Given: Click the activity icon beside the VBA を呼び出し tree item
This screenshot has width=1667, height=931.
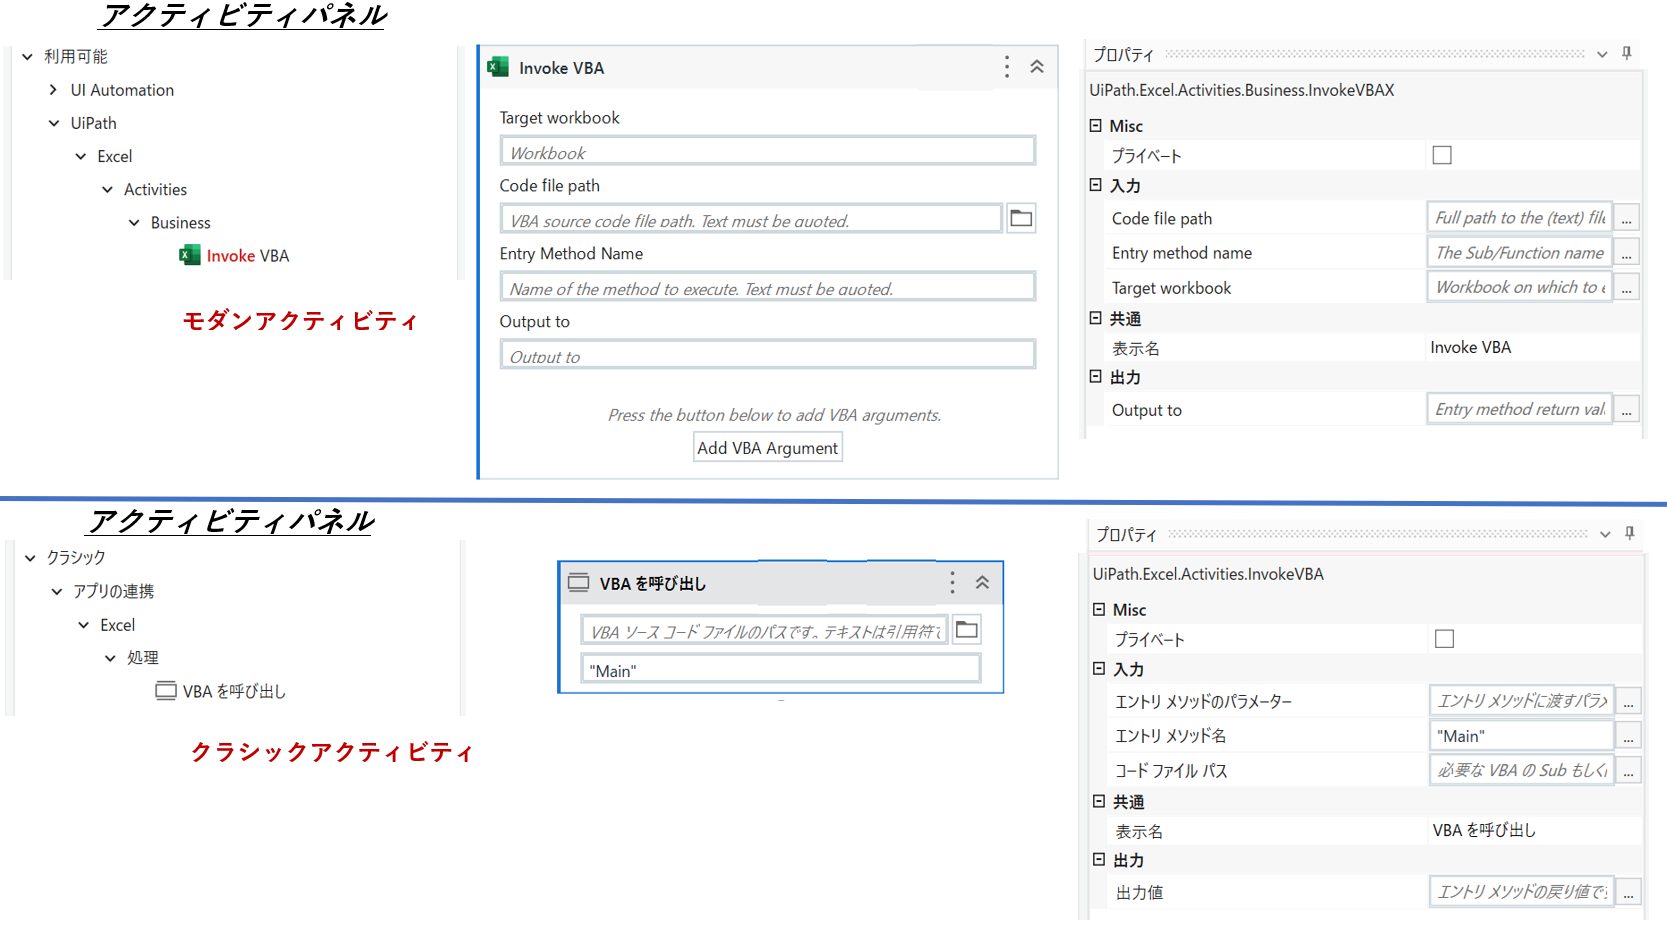Looking at the screenshot, I should tap(166, 690).
